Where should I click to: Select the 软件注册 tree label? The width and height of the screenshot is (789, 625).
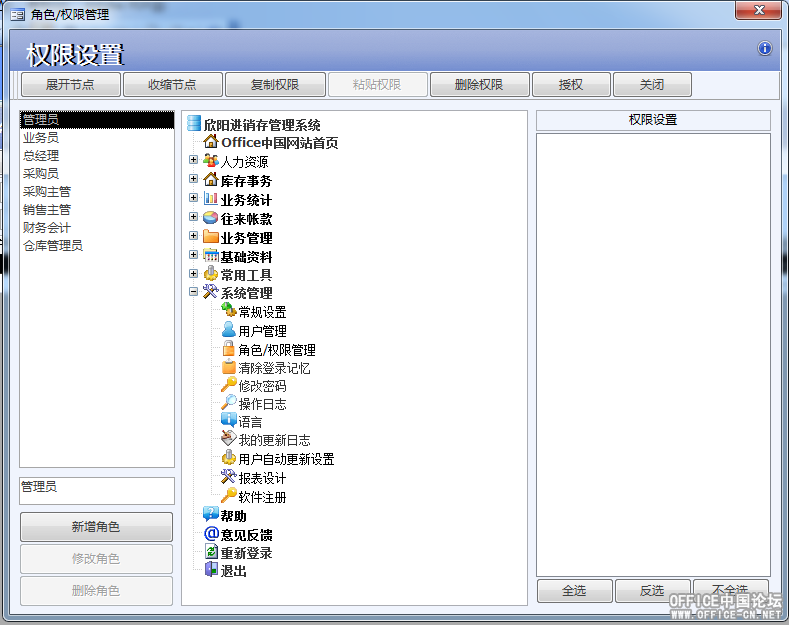(262, 497)
